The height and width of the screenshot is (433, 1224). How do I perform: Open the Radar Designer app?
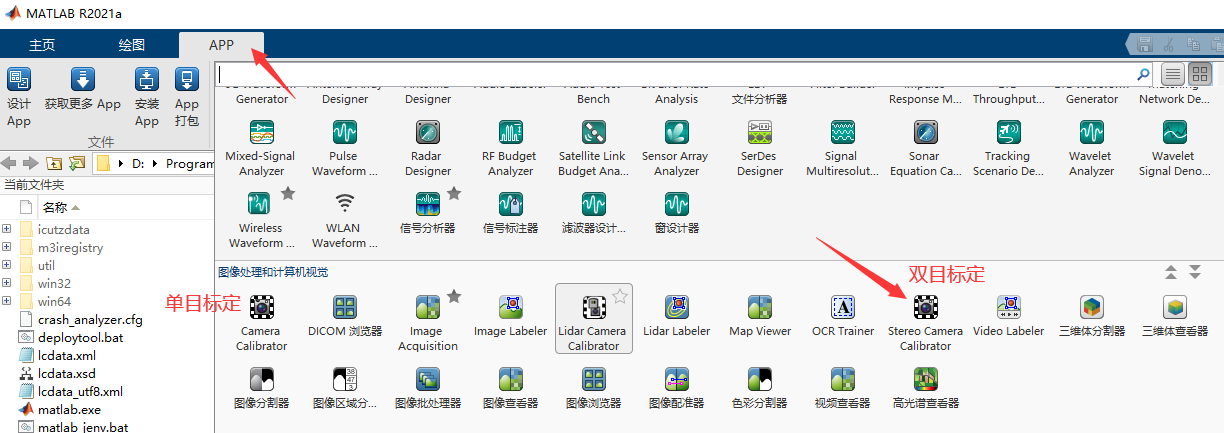[428, 147]
